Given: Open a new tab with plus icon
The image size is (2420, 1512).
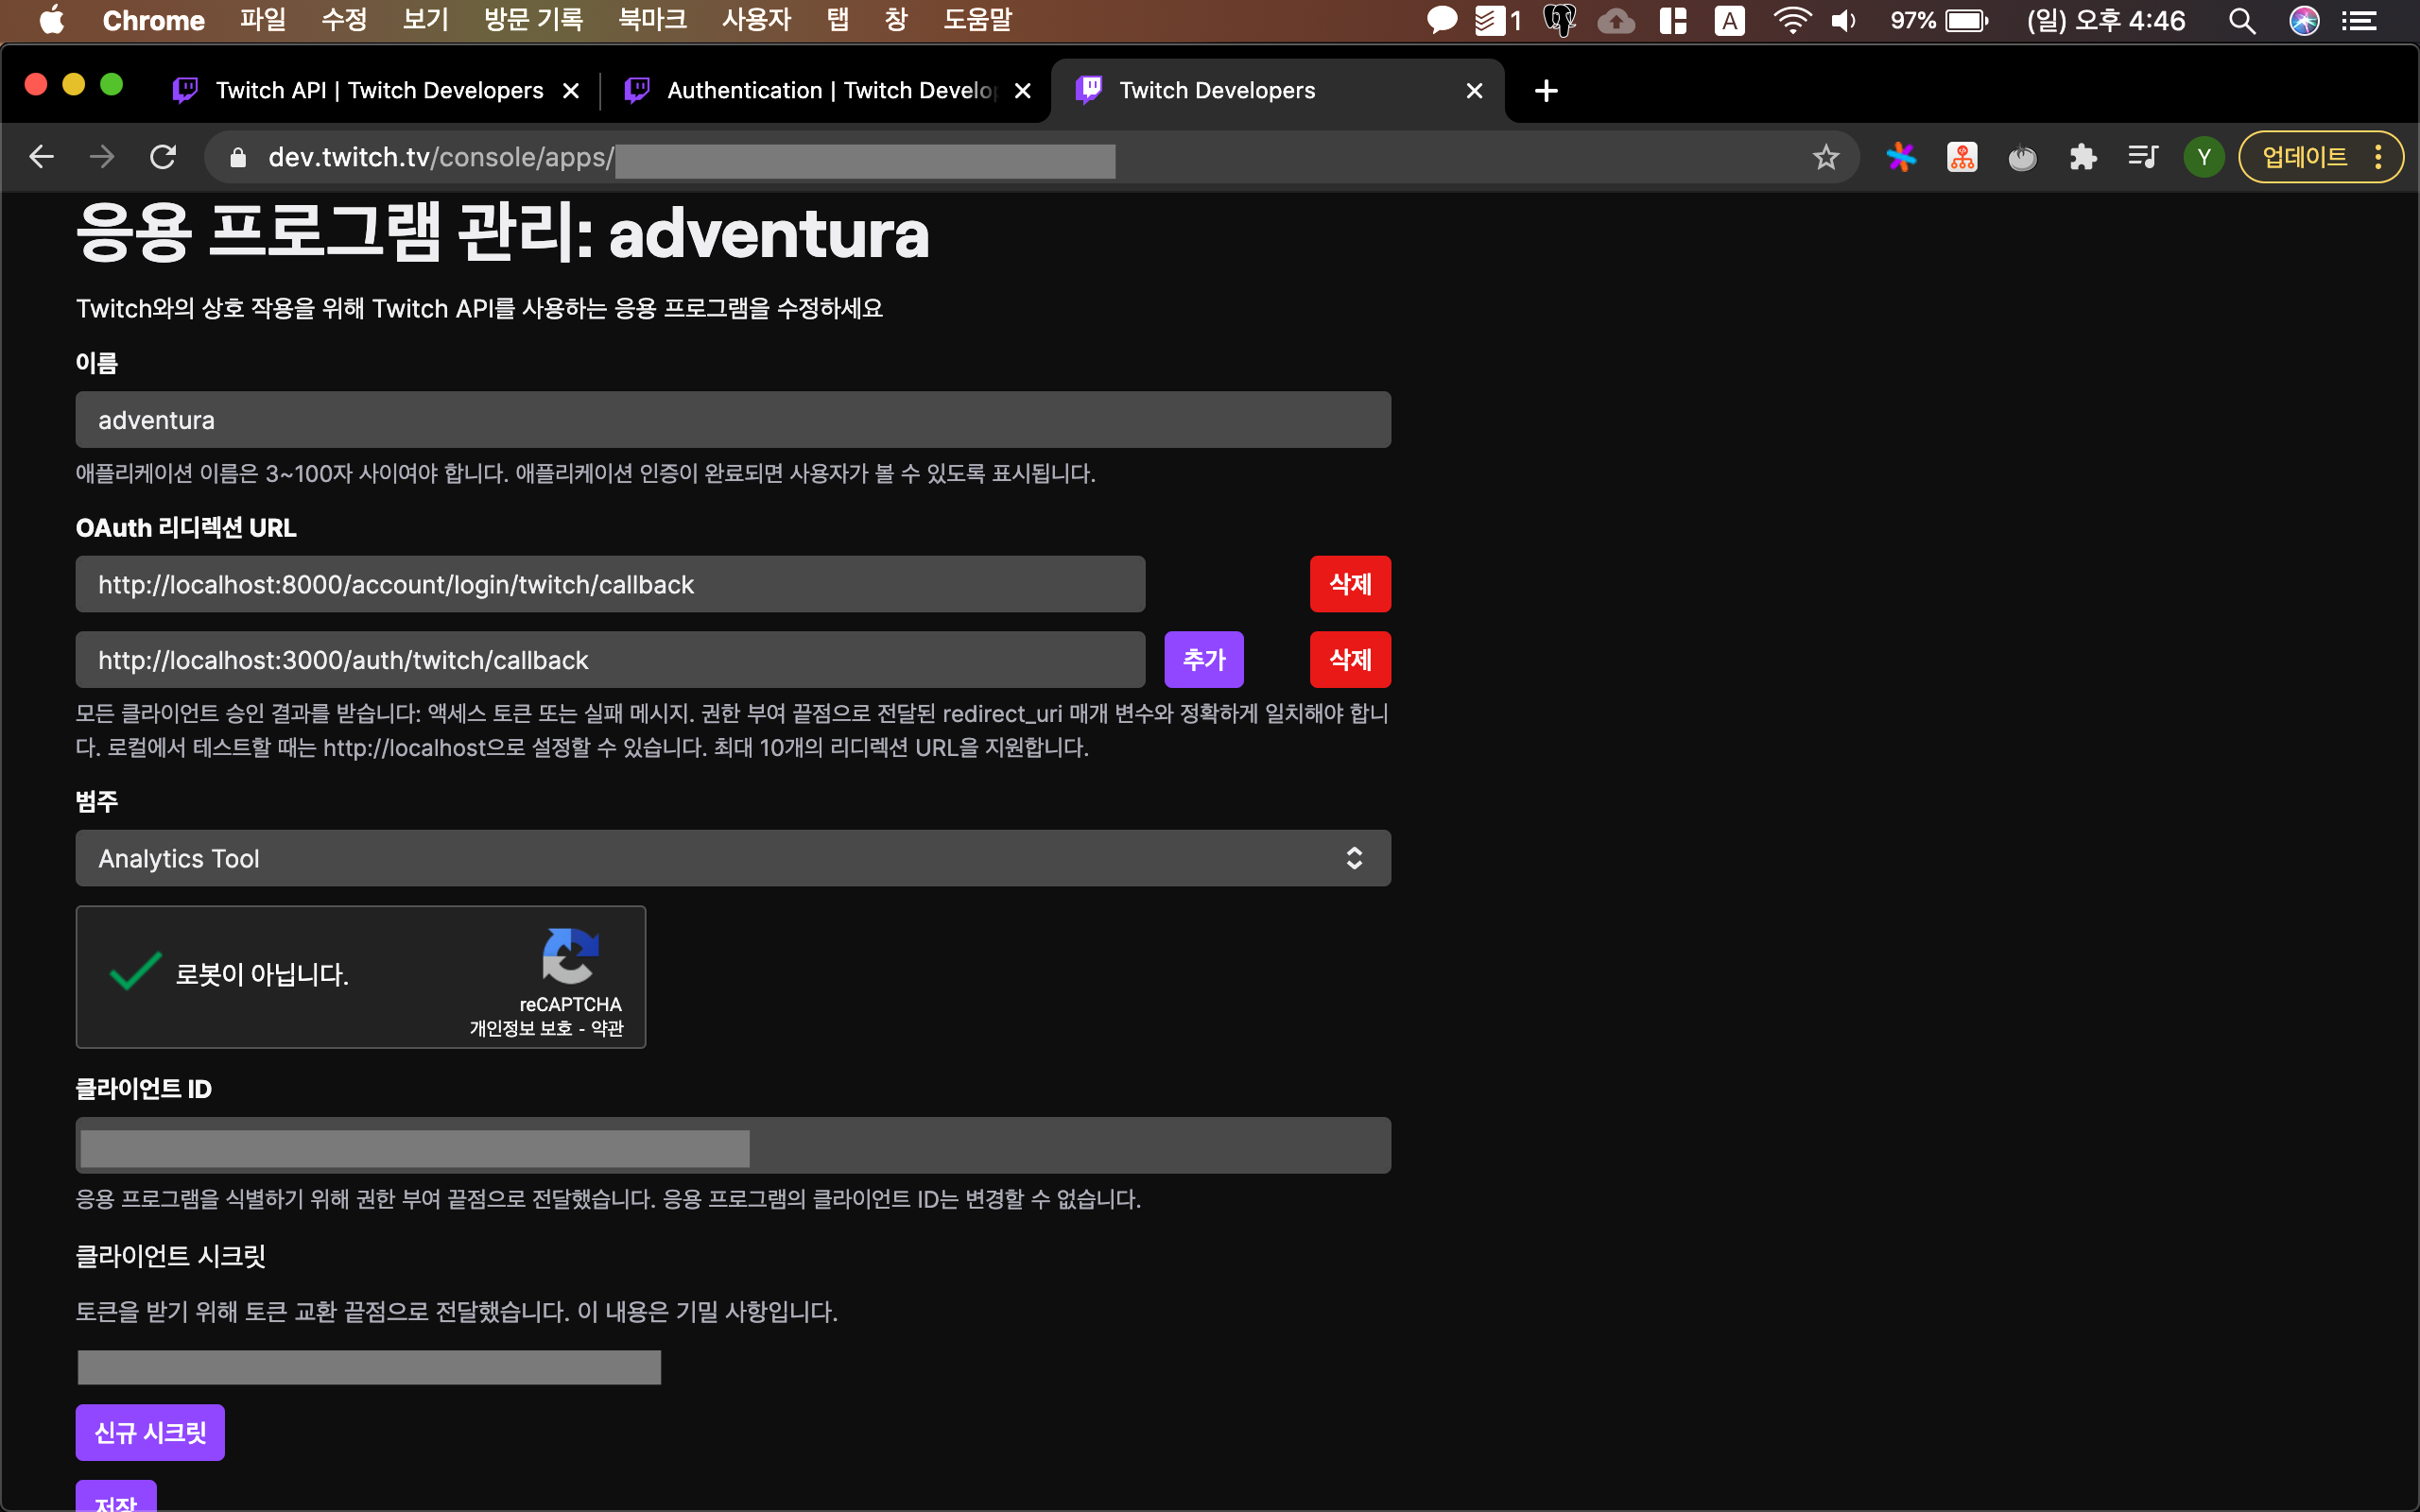Looking at the screenshot, I should pos(1546,91).
